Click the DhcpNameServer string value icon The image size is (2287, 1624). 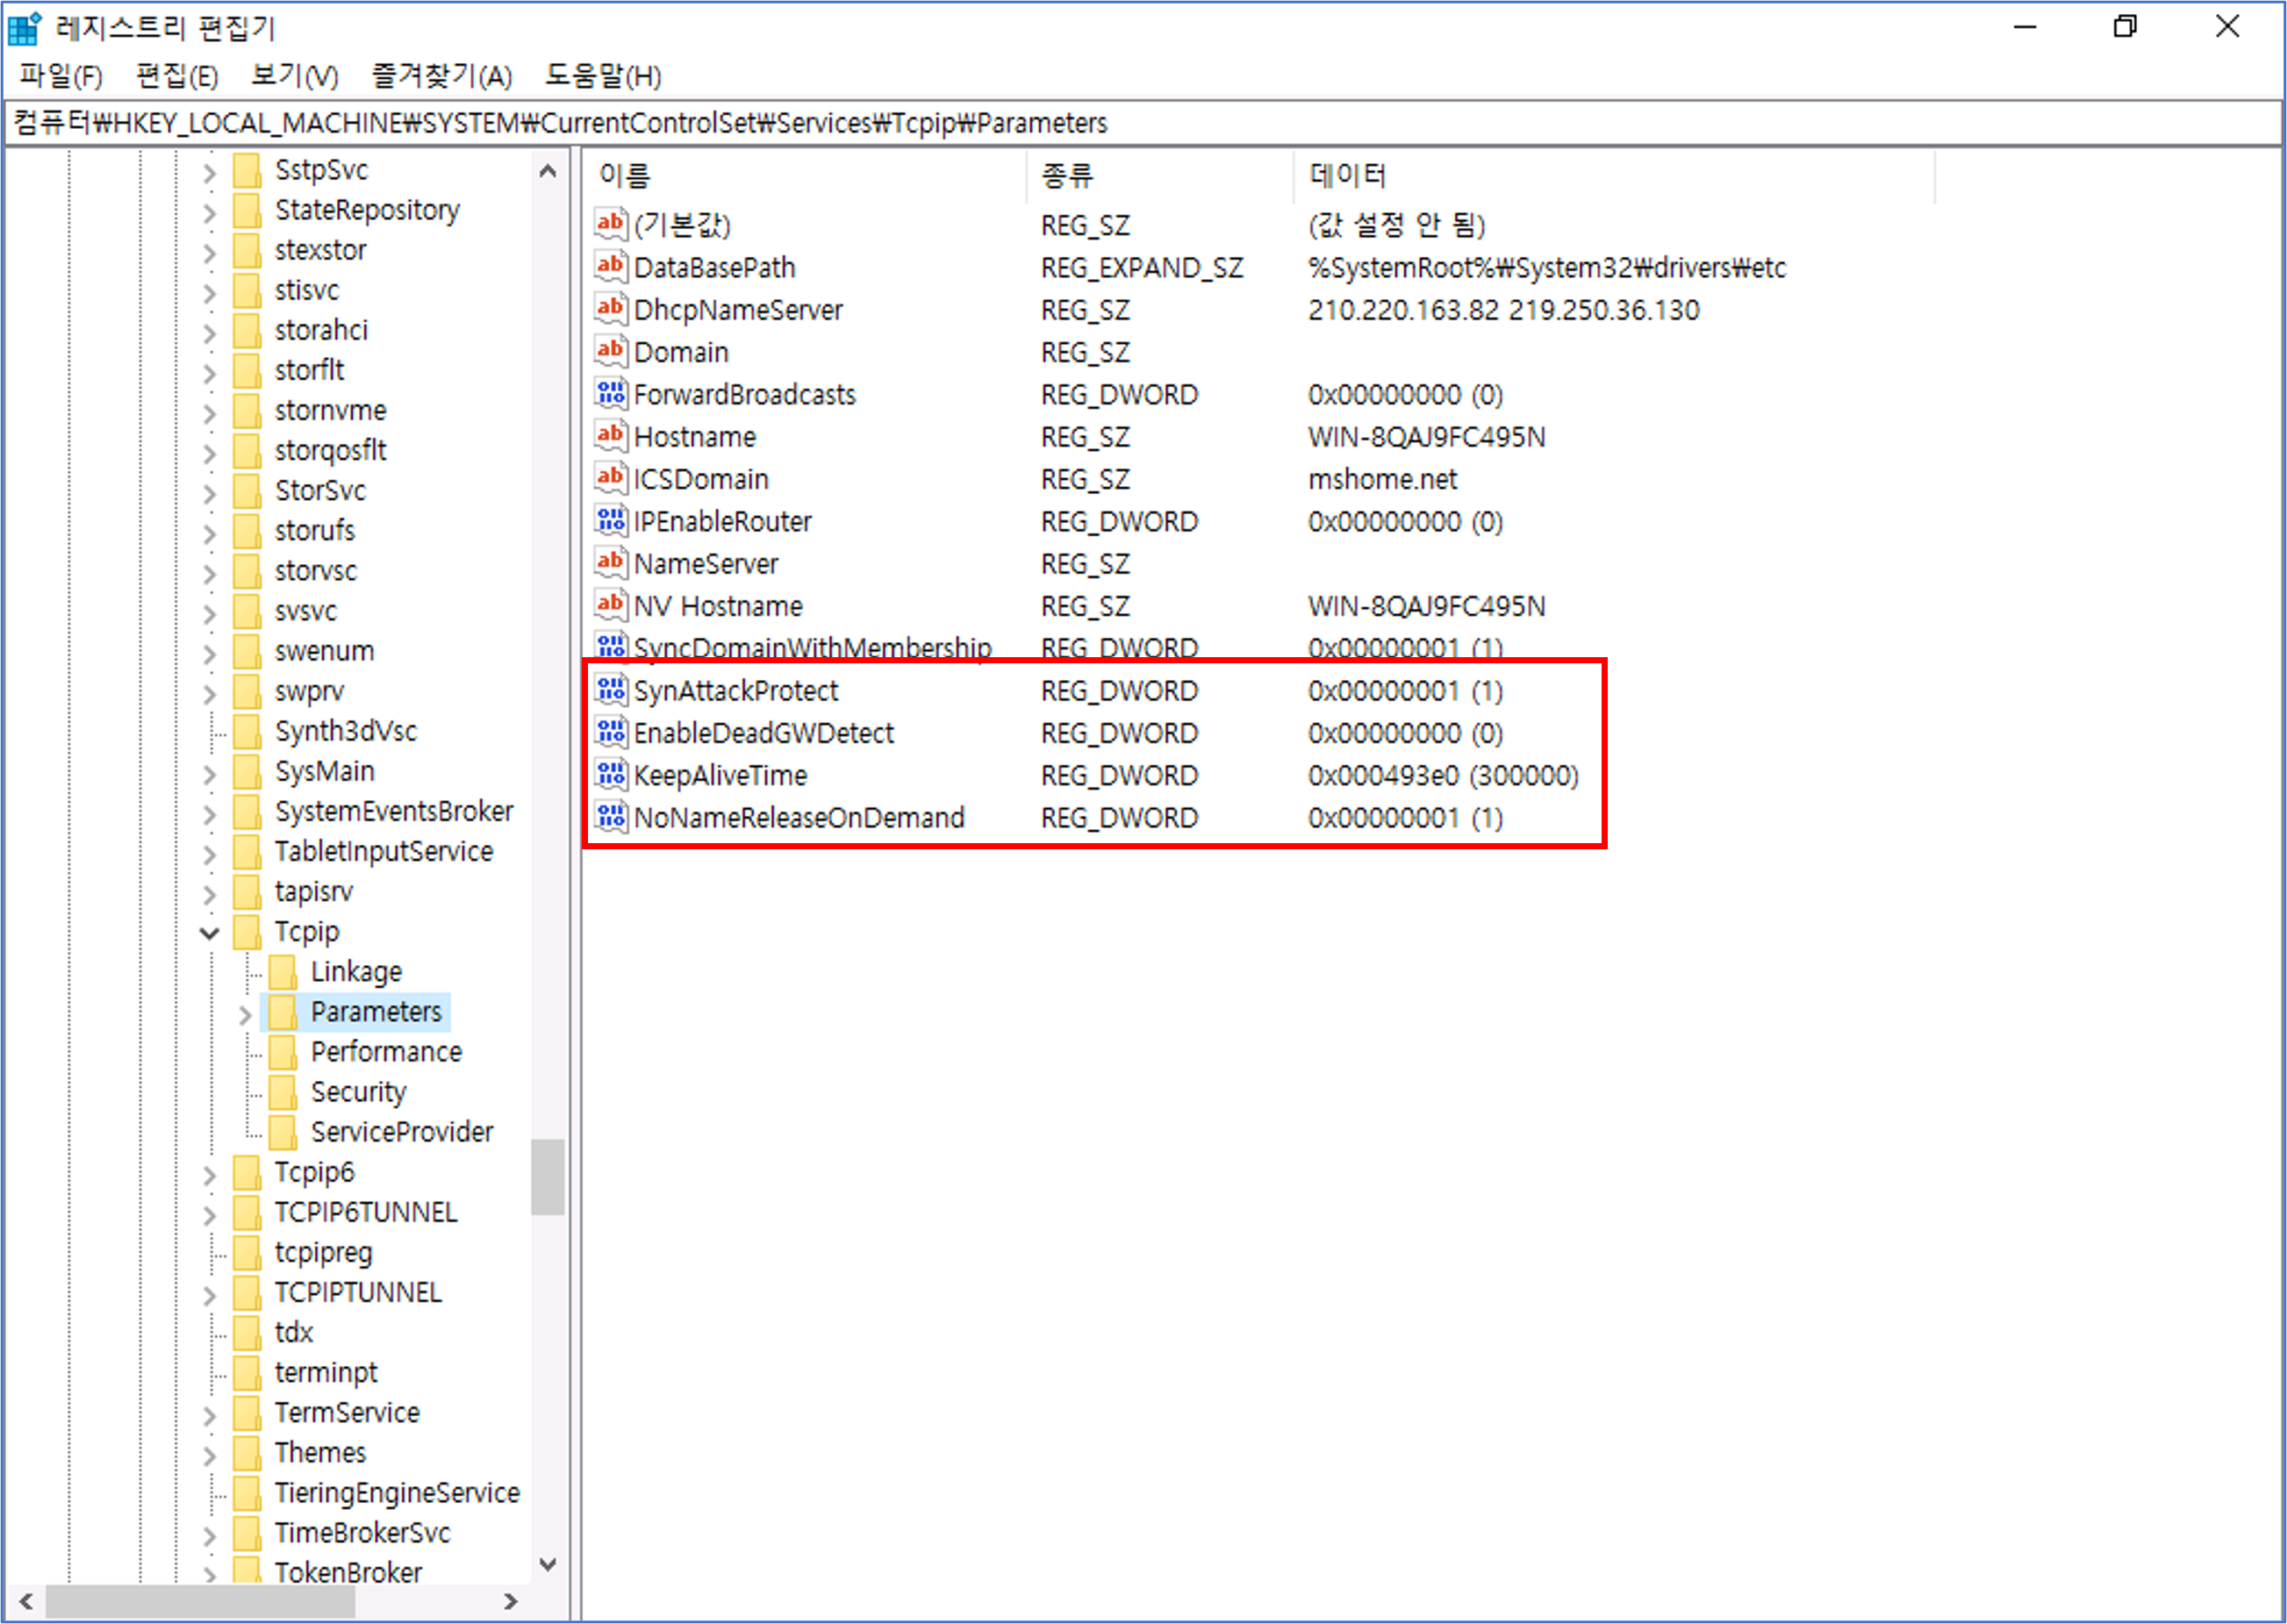(x=610, y=309)
